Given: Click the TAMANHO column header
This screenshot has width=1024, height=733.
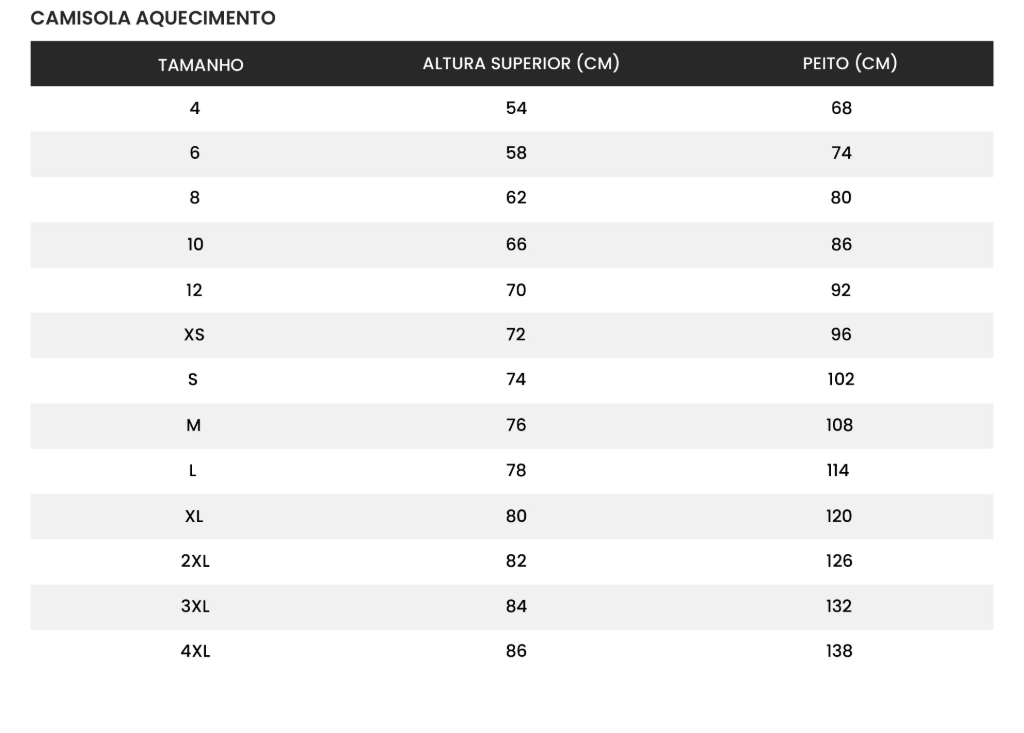Looking at the screenshot, I should 200,65.
